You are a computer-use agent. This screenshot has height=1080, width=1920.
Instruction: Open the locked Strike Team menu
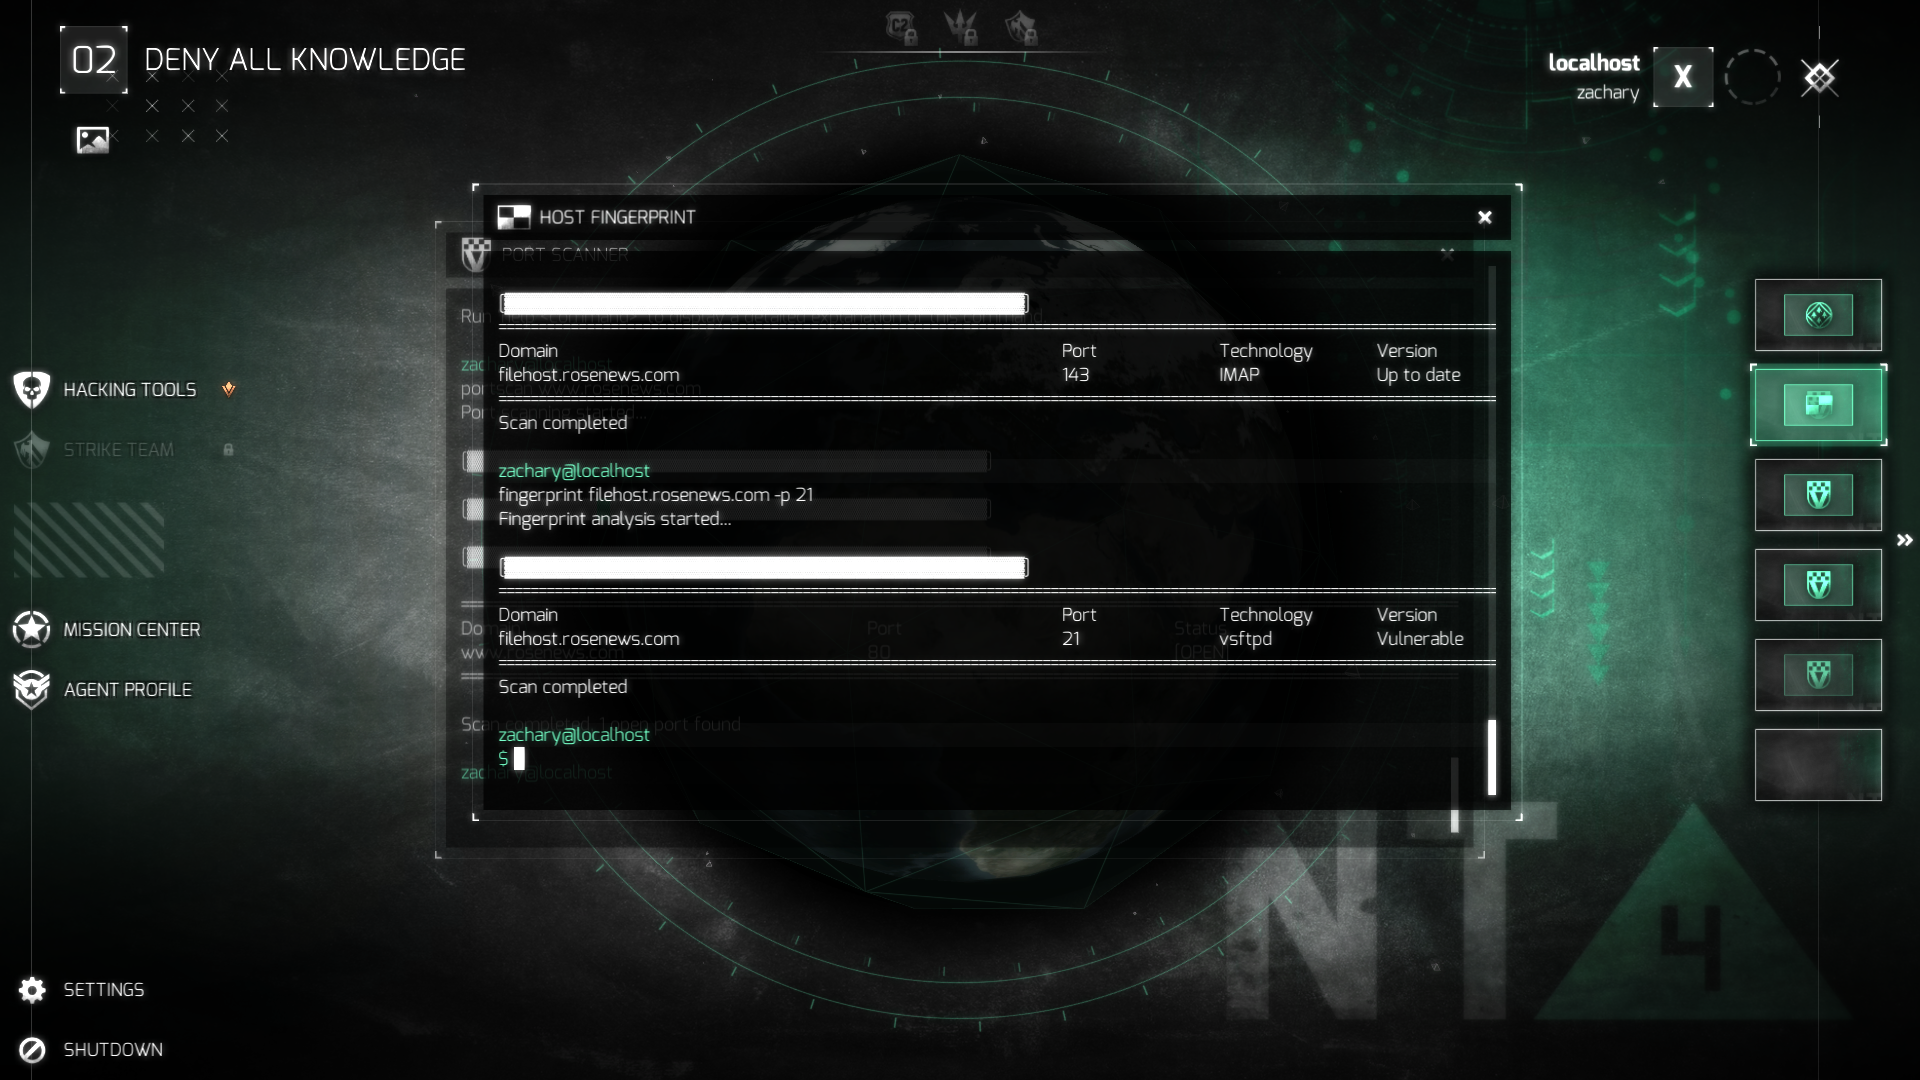pyautogui.click(x=118, y=450)
